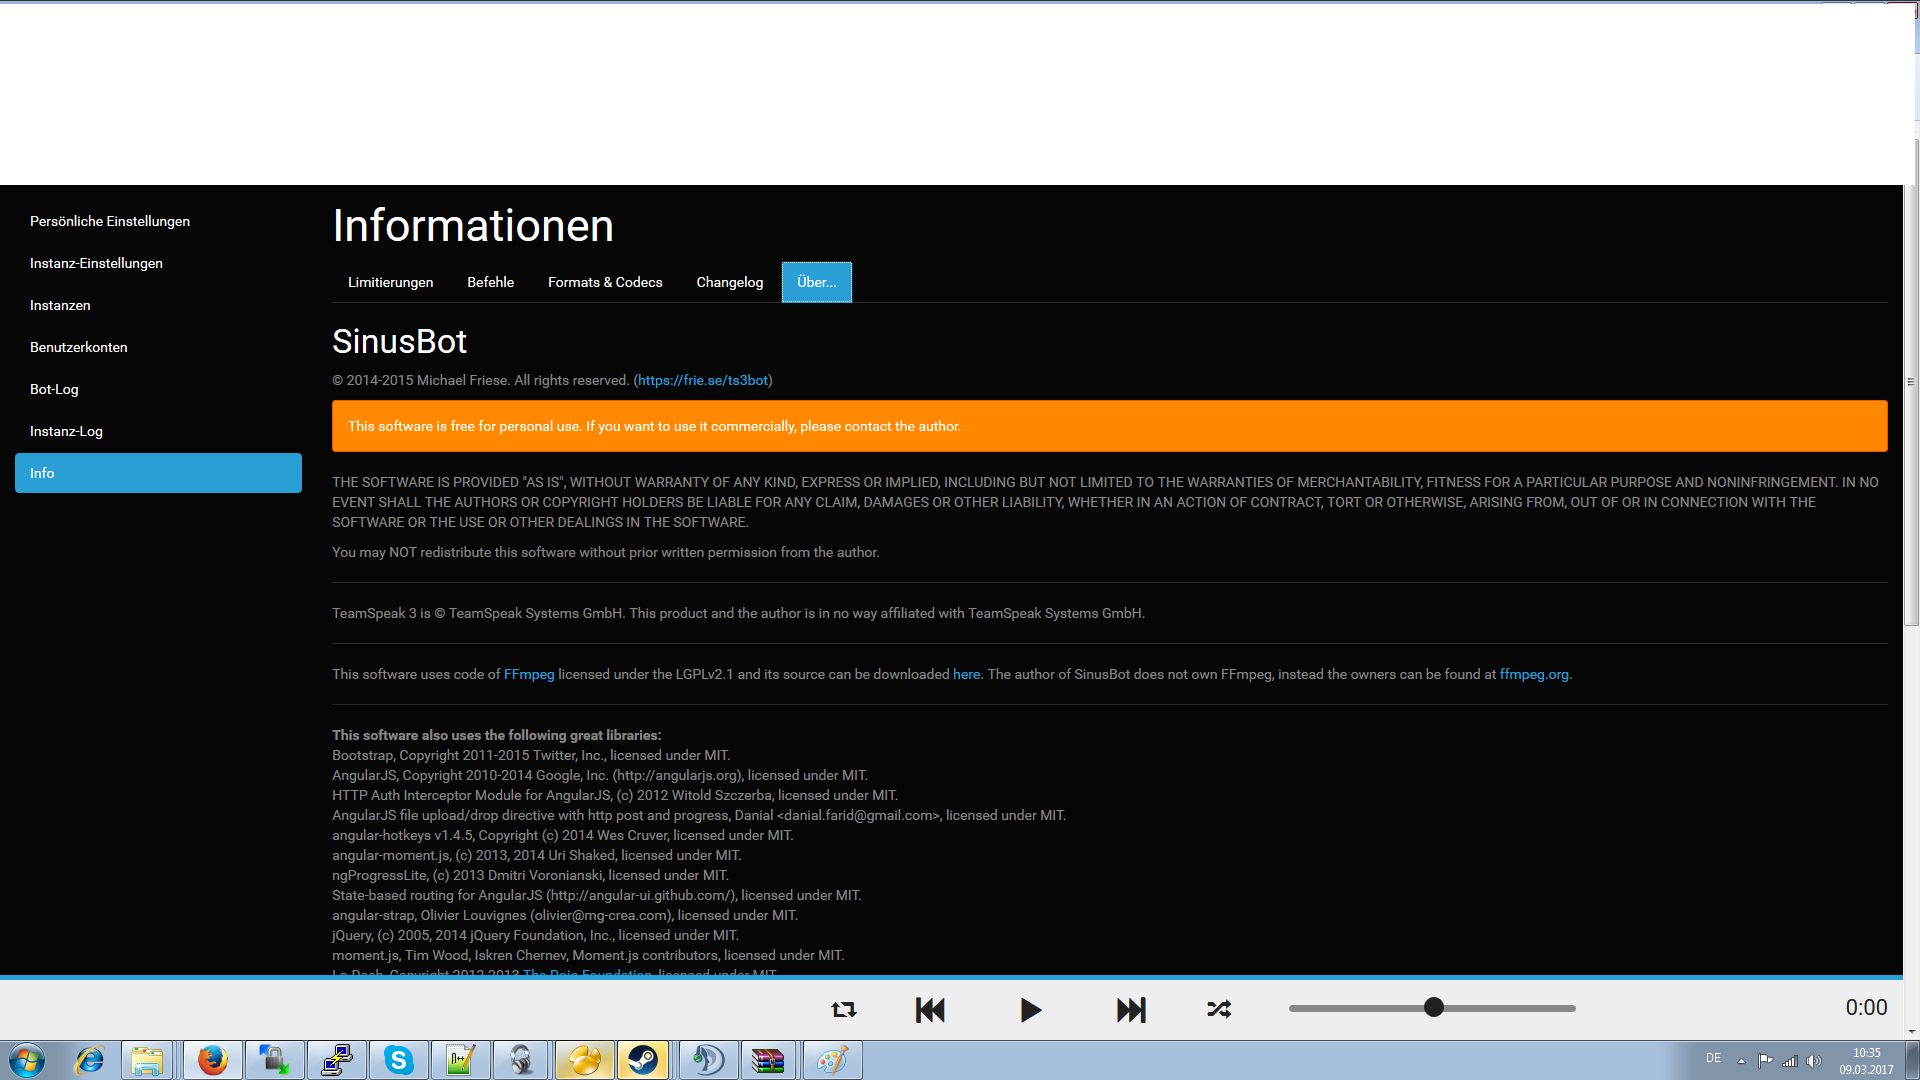The image size is (1920, 1080).
Task: Show hidden tray icons arrow
Action: click(x=1741, y=1061)
